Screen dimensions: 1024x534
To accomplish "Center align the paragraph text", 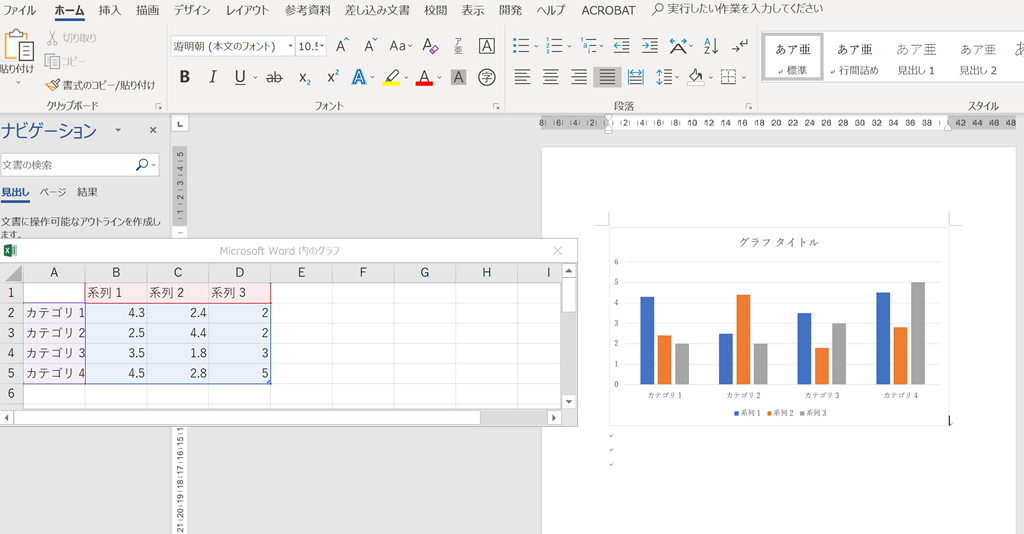I will [550, 77].
